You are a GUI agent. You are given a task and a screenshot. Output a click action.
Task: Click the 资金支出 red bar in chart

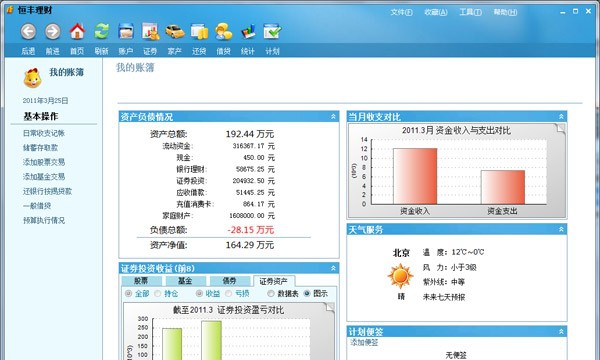pos(503,187)
